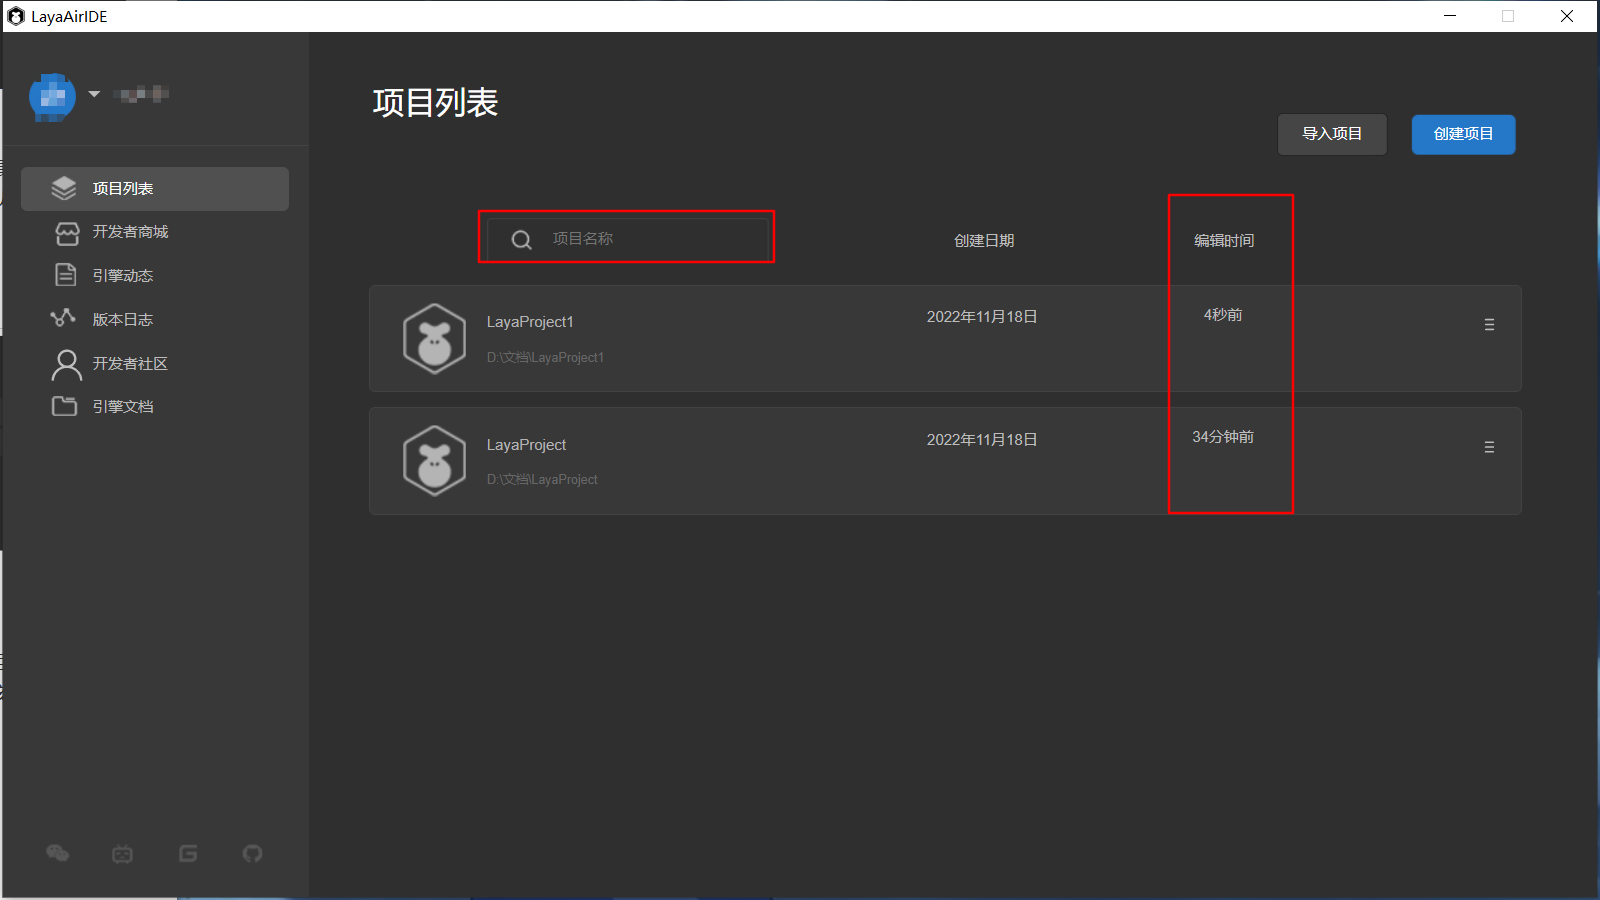Open 版本日志 sidebar item
Viewport: 1600px width, 900px height.
(x=122, y=320)
